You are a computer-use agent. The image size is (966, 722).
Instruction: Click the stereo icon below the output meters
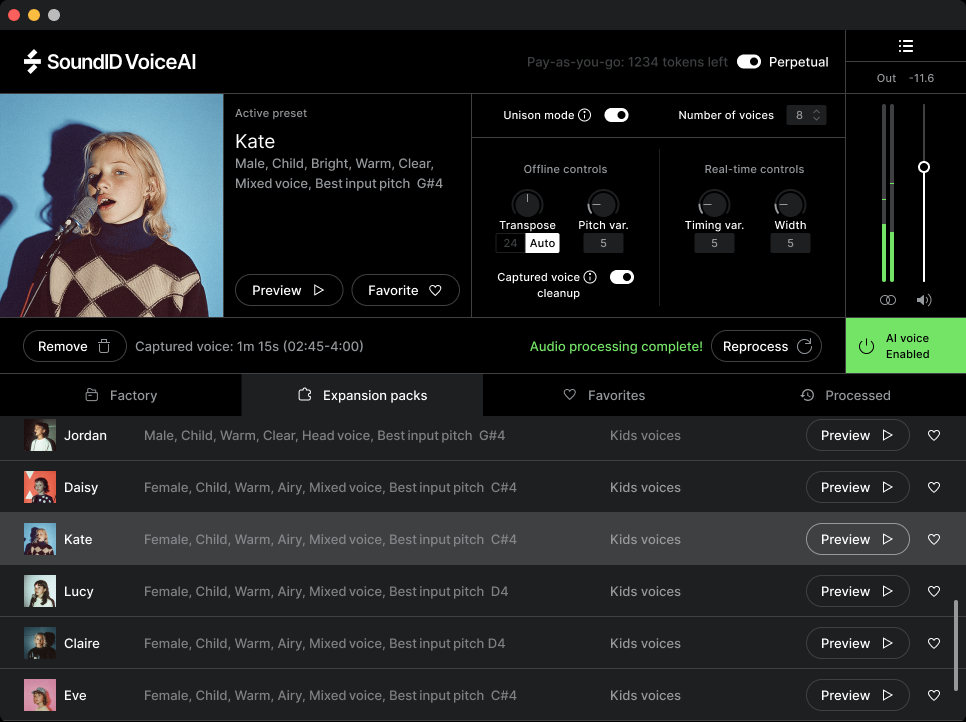point(887,299)
